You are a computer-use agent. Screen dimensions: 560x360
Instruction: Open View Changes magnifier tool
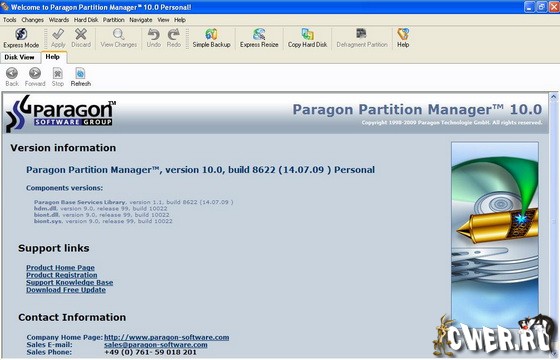point(119,38)
